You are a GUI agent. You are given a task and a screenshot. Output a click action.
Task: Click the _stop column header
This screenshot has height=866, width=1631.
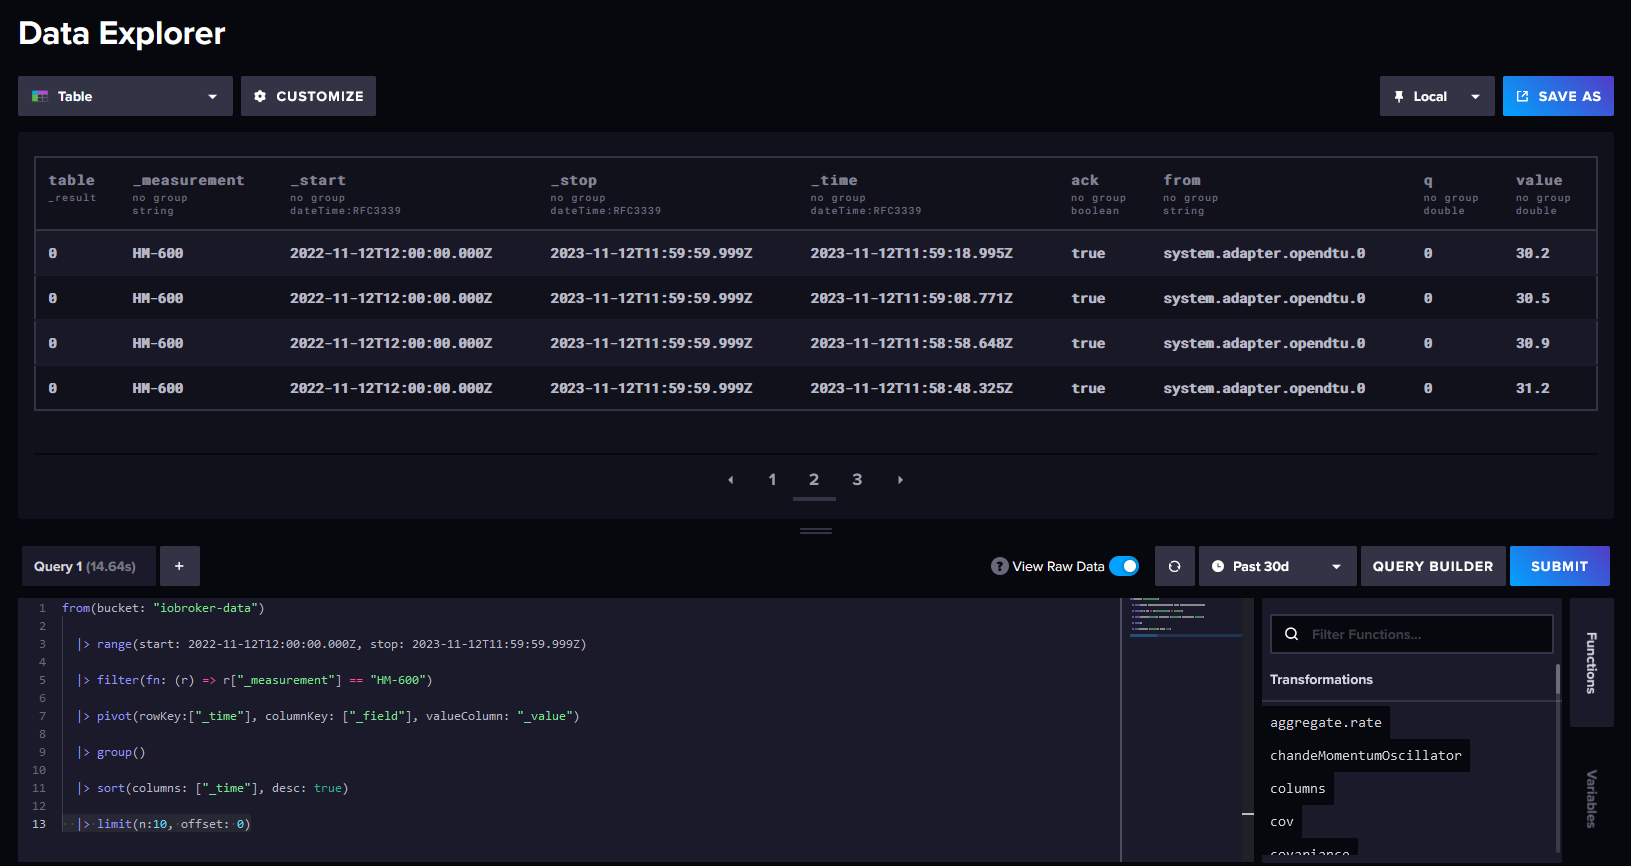(574, 180)
